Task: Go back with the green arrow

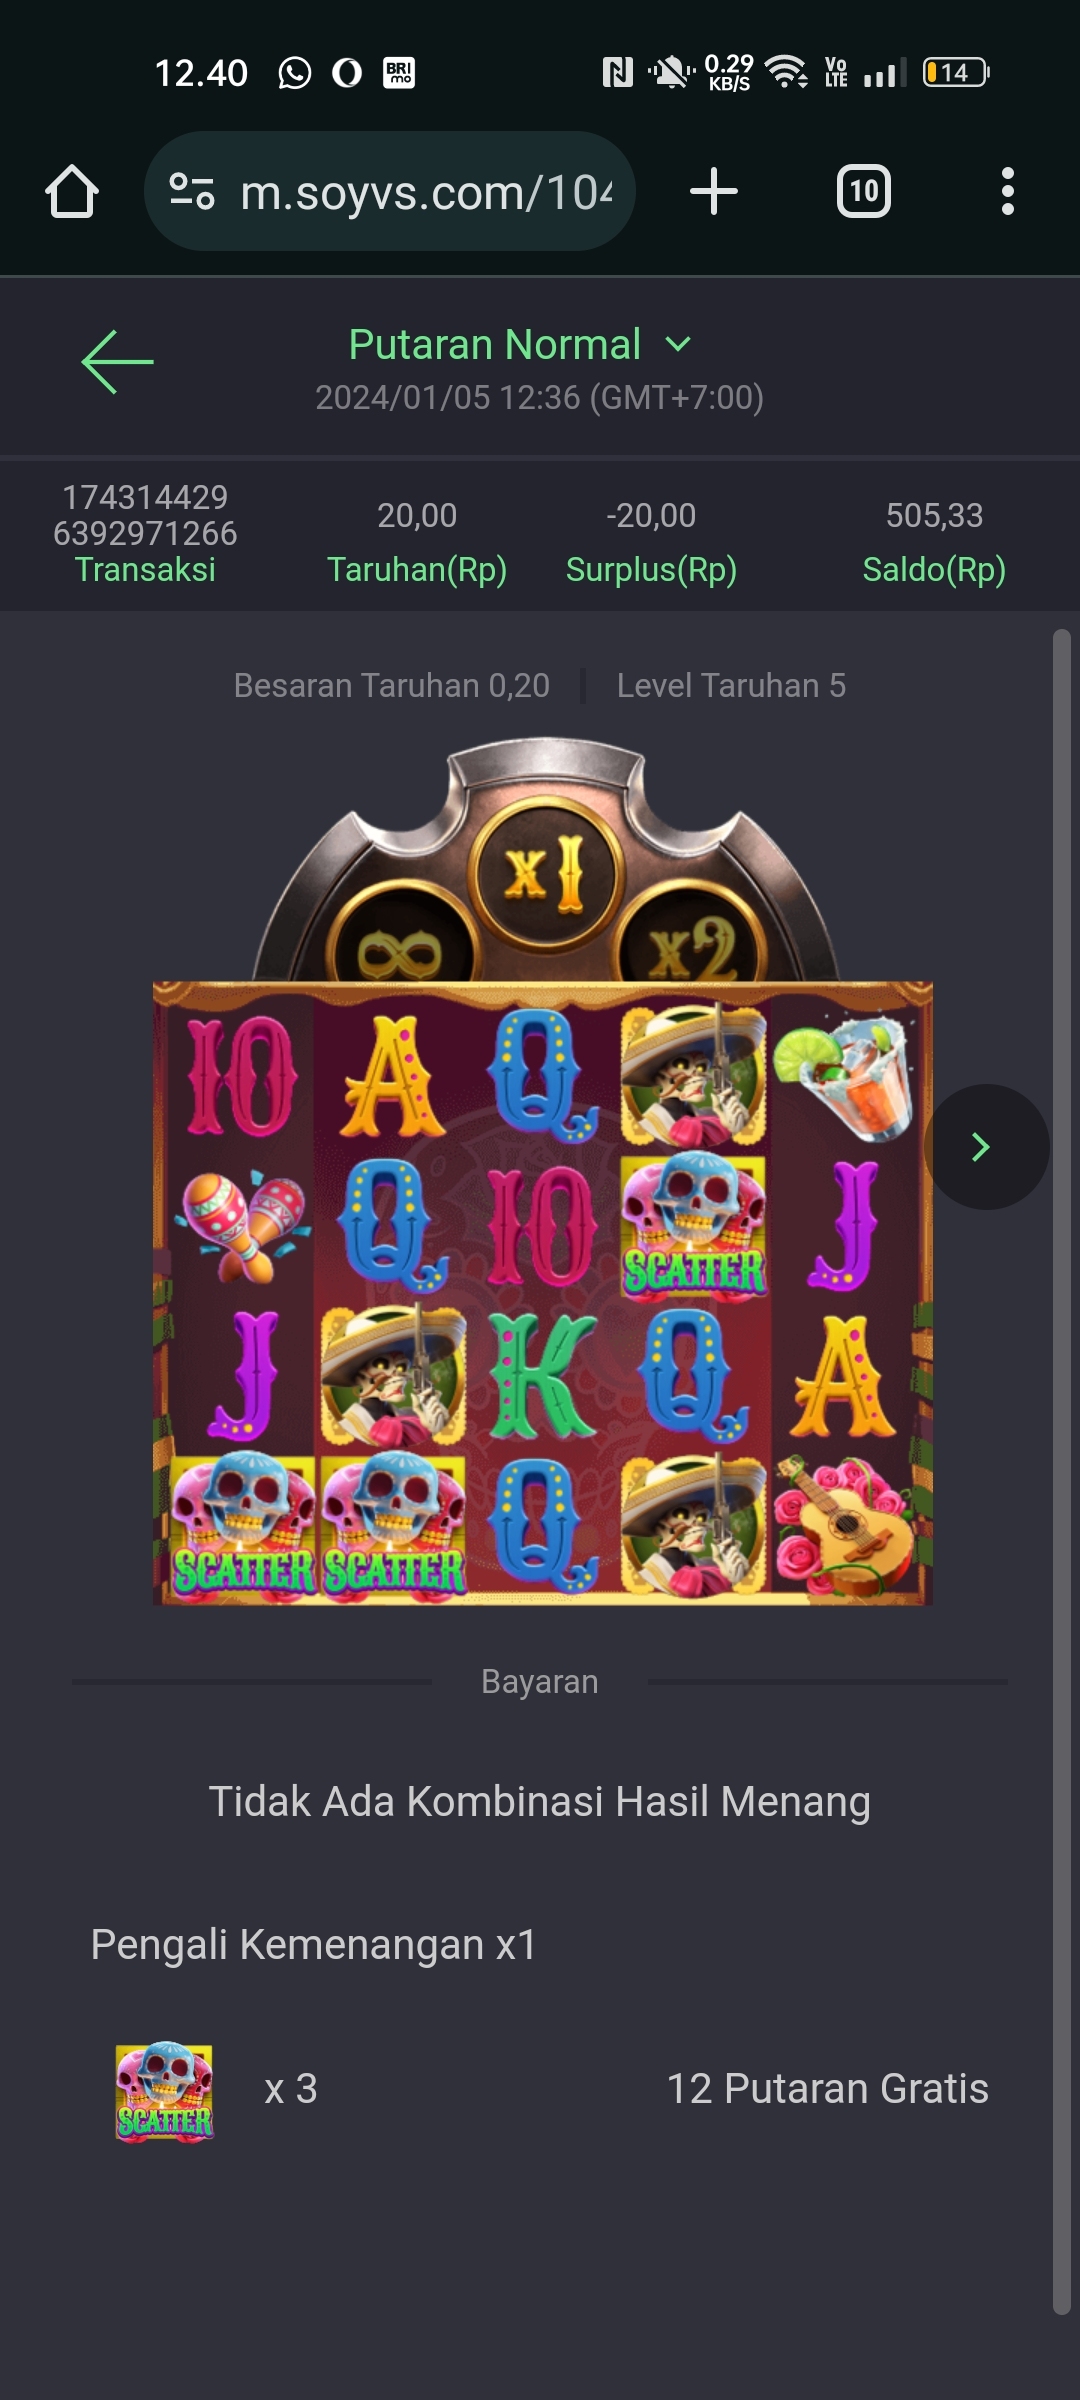Action: pos(117,361)
